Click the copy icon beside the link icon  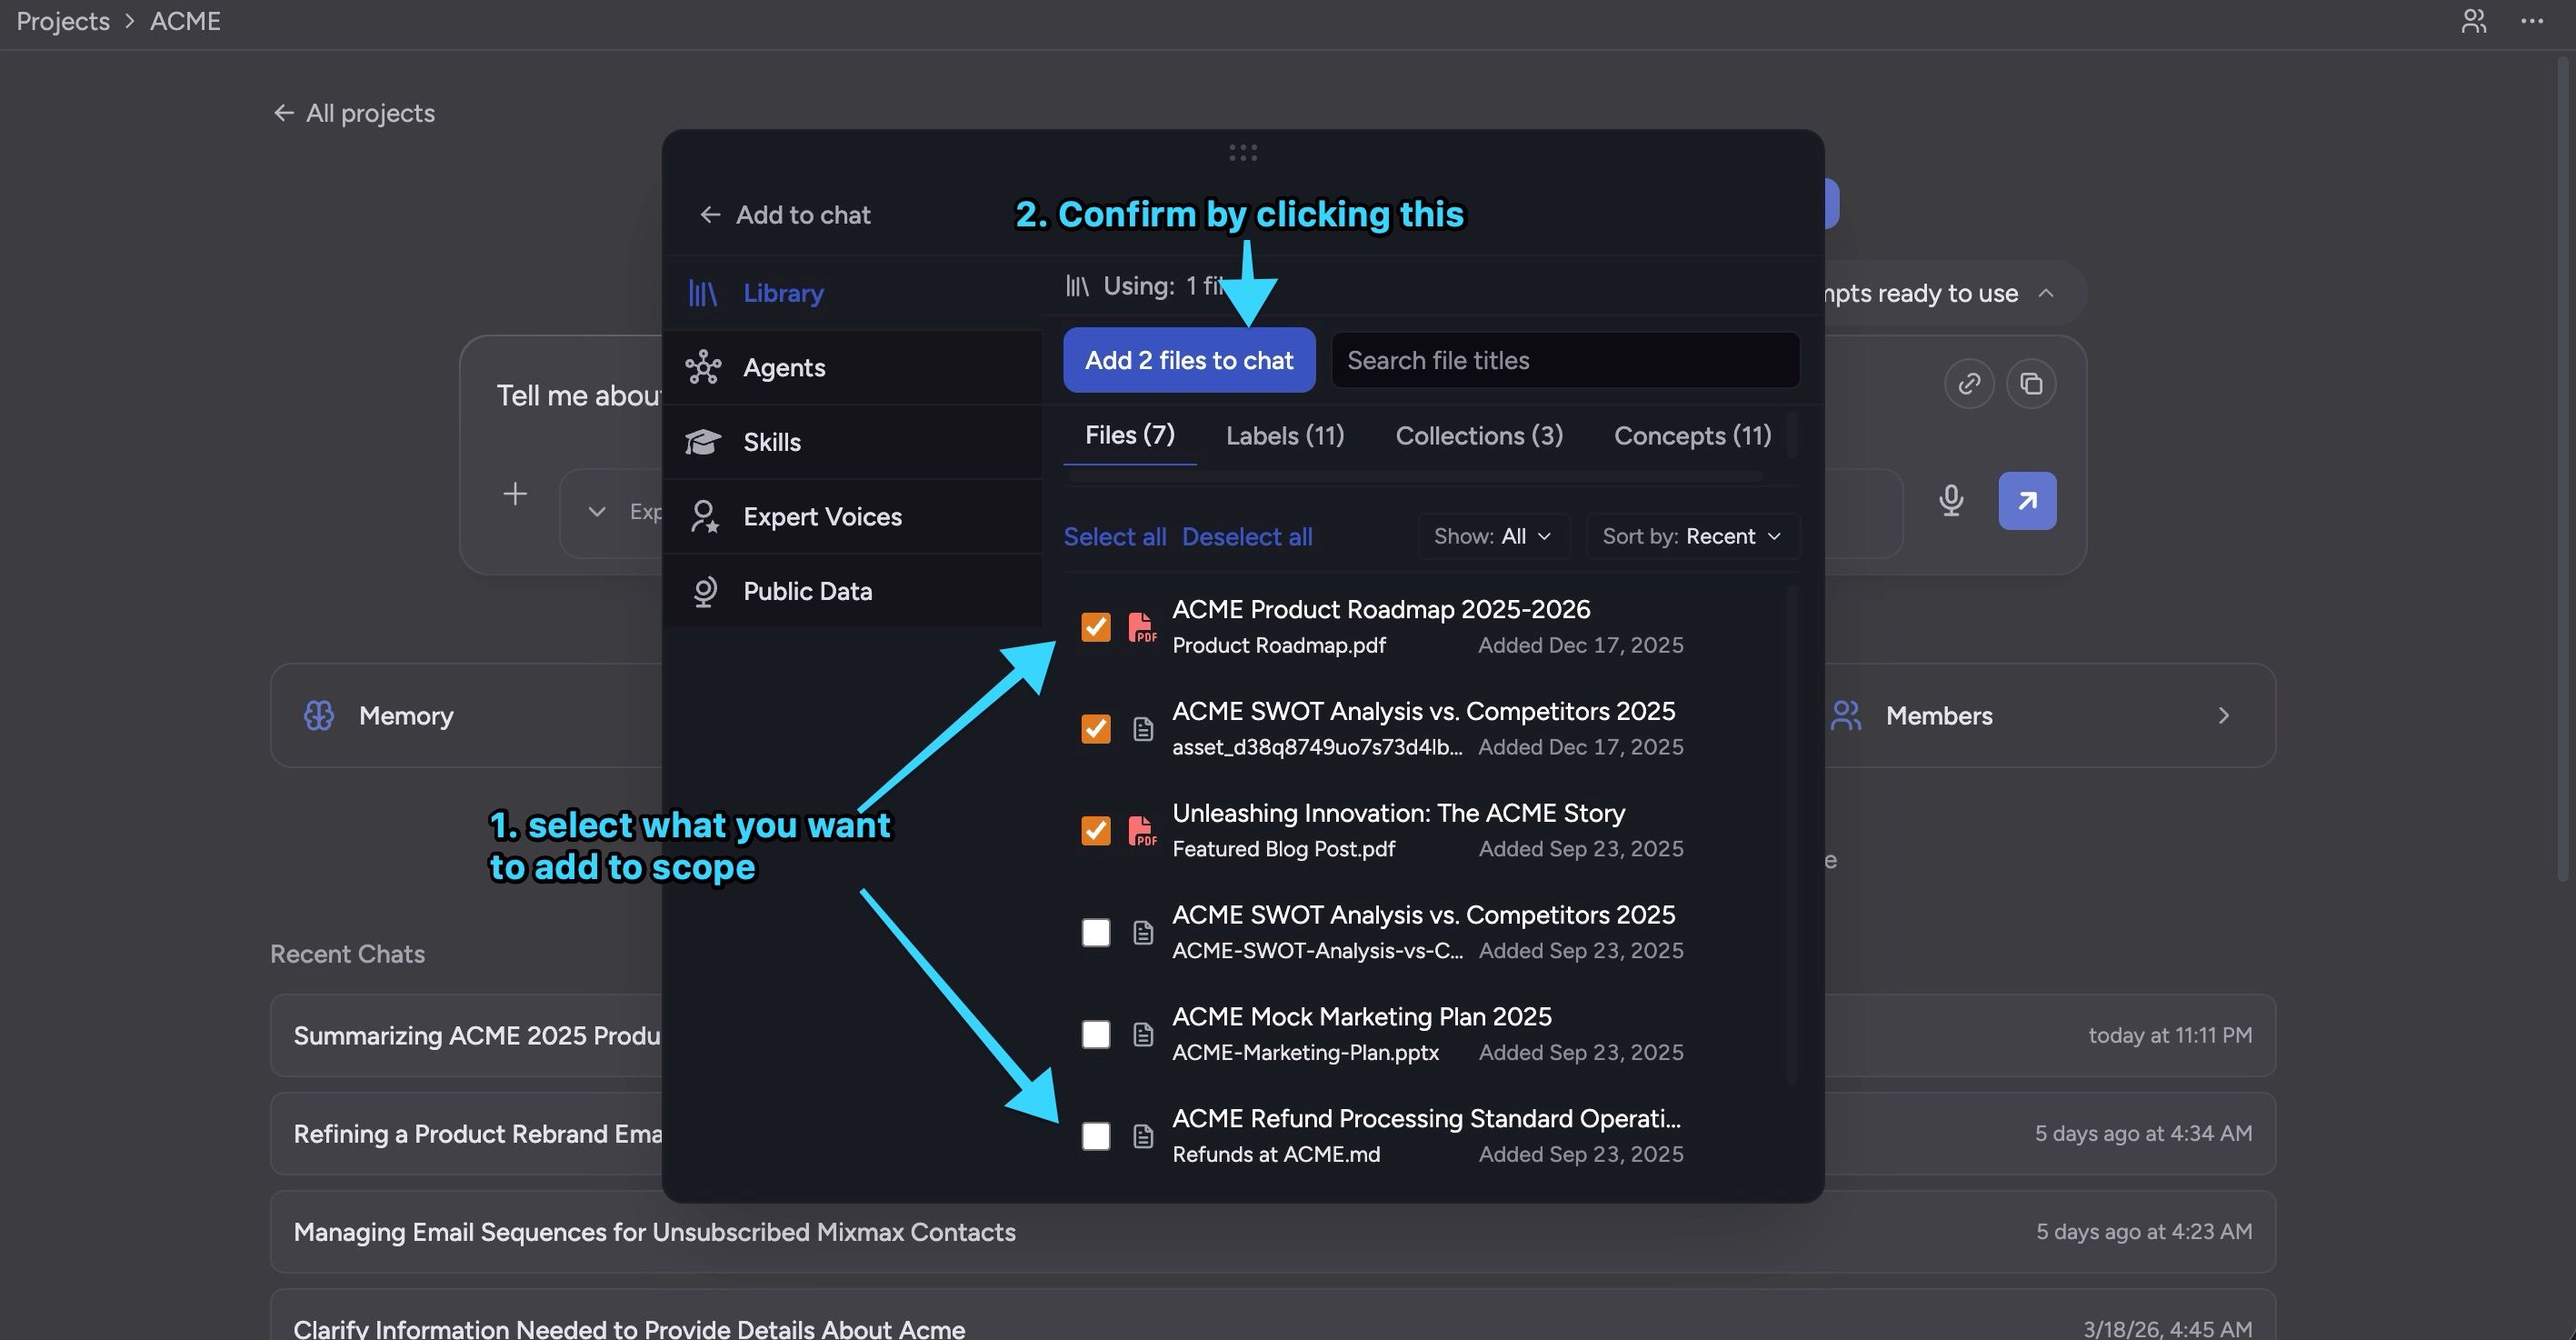pos(2031,384)
